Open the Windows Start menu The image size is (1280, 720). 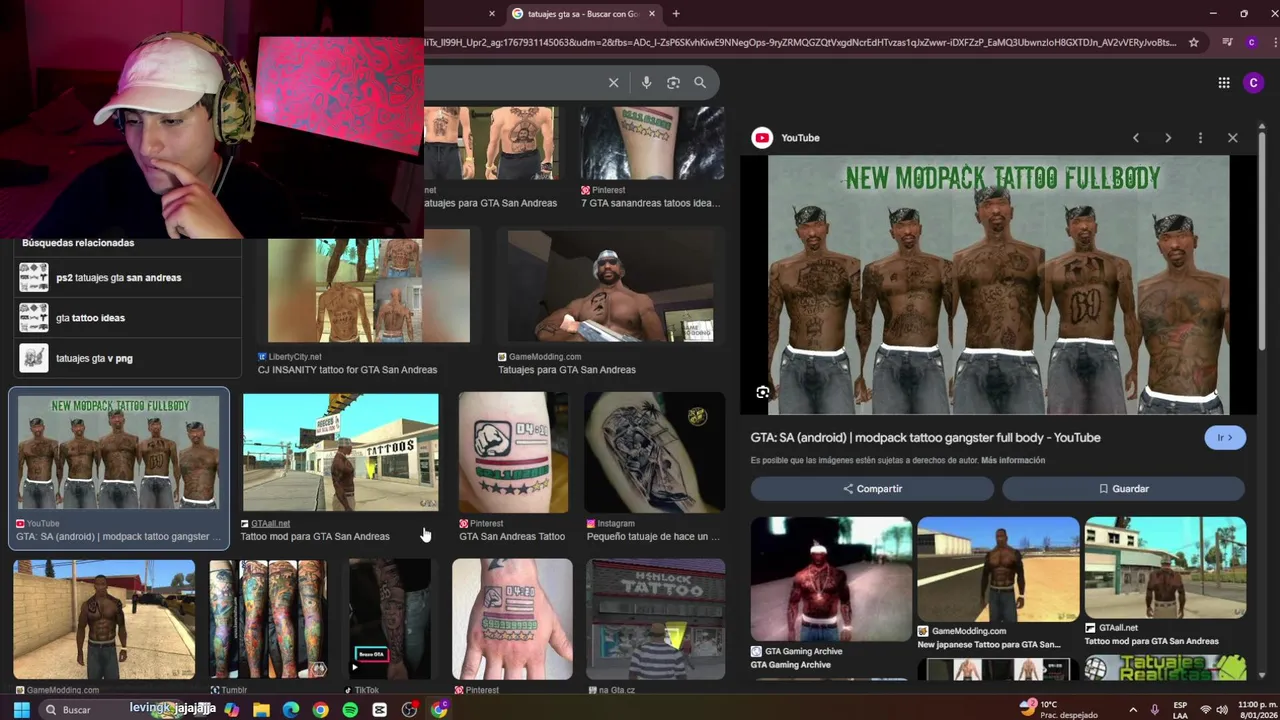point(20,710)
